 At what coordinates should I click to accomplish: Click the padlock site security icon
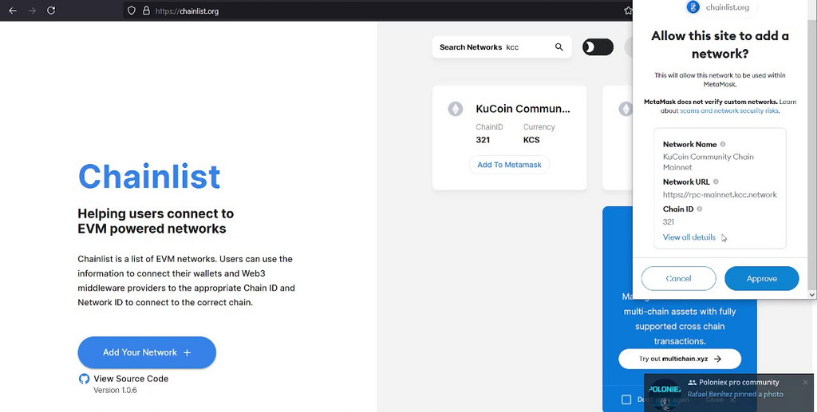click(x=146, y=10)
